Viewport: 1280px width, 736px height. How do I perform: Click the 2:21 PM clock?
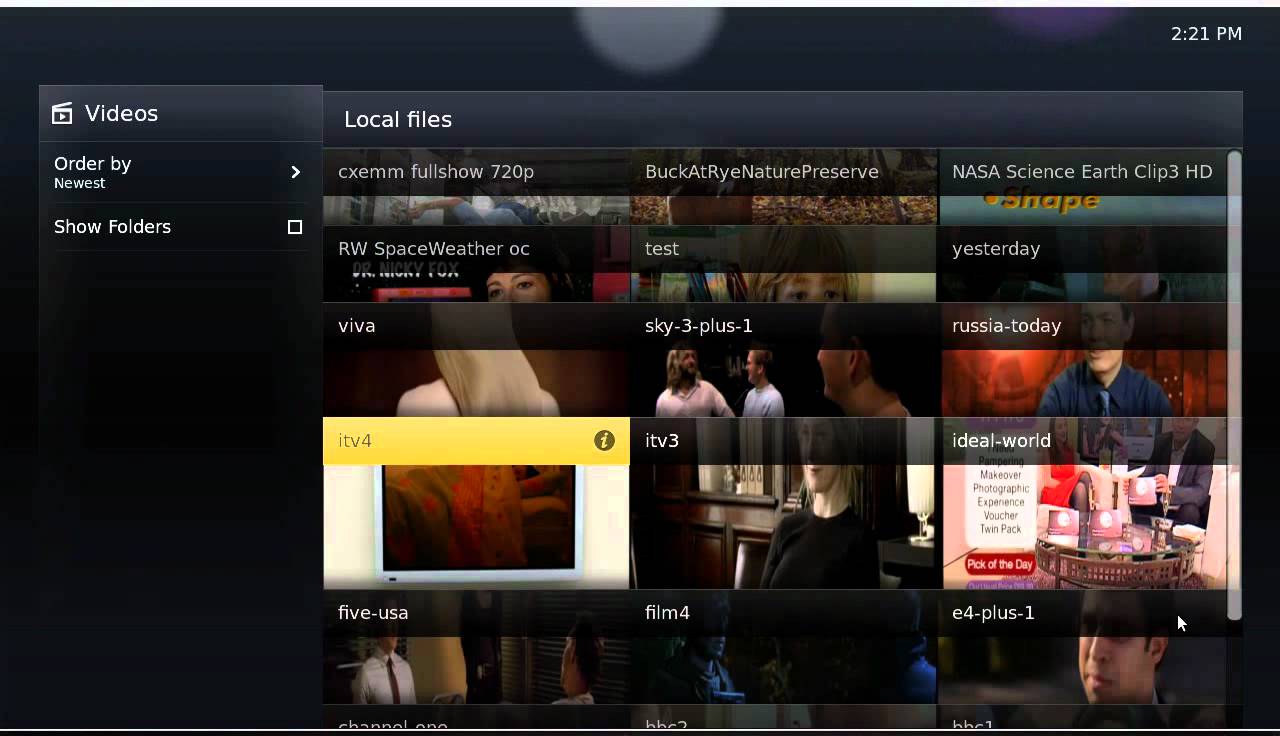click(x=1206, y=34)
